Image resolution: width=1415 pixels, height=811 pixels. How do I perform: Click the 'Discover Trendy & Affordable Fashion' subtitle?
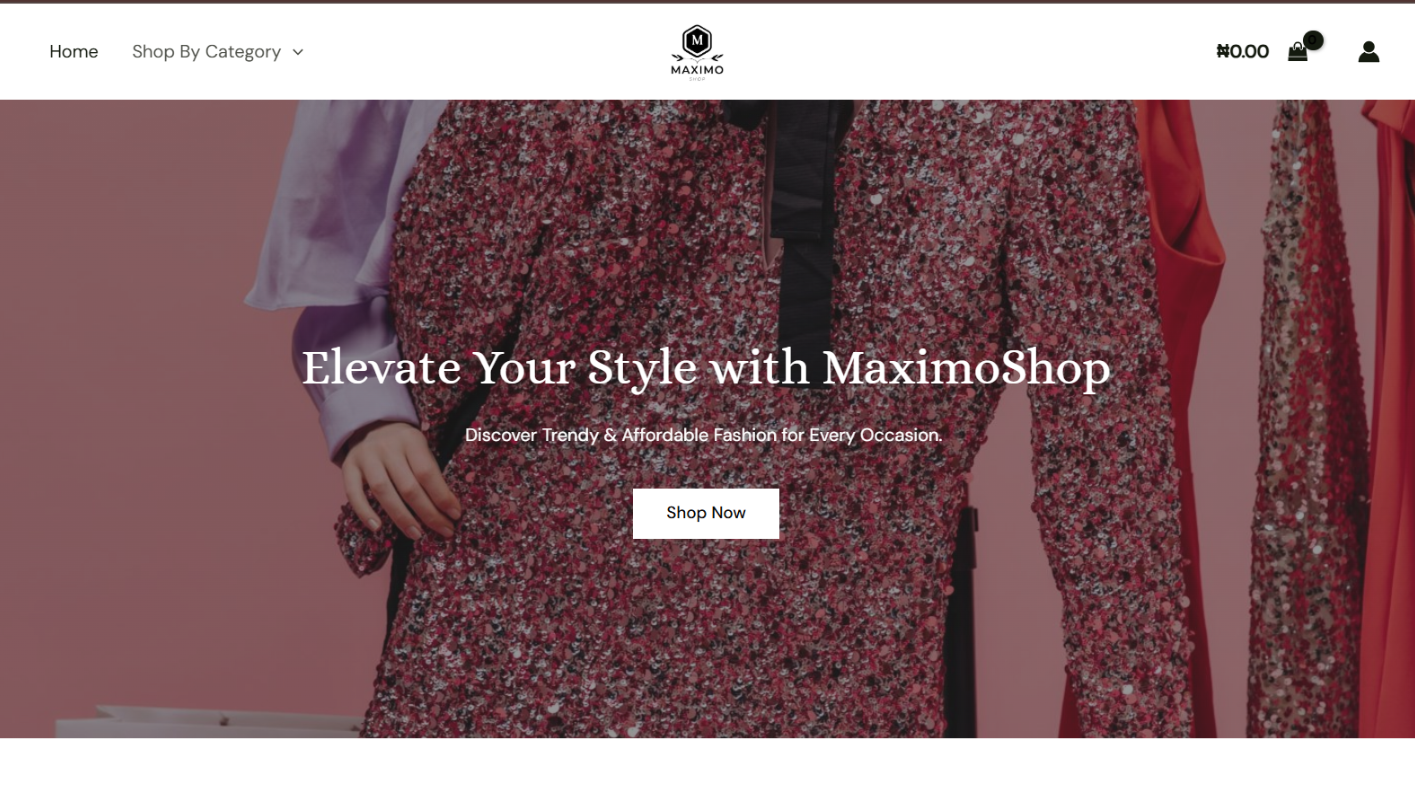pyautogui.click(x=704, y=435)
